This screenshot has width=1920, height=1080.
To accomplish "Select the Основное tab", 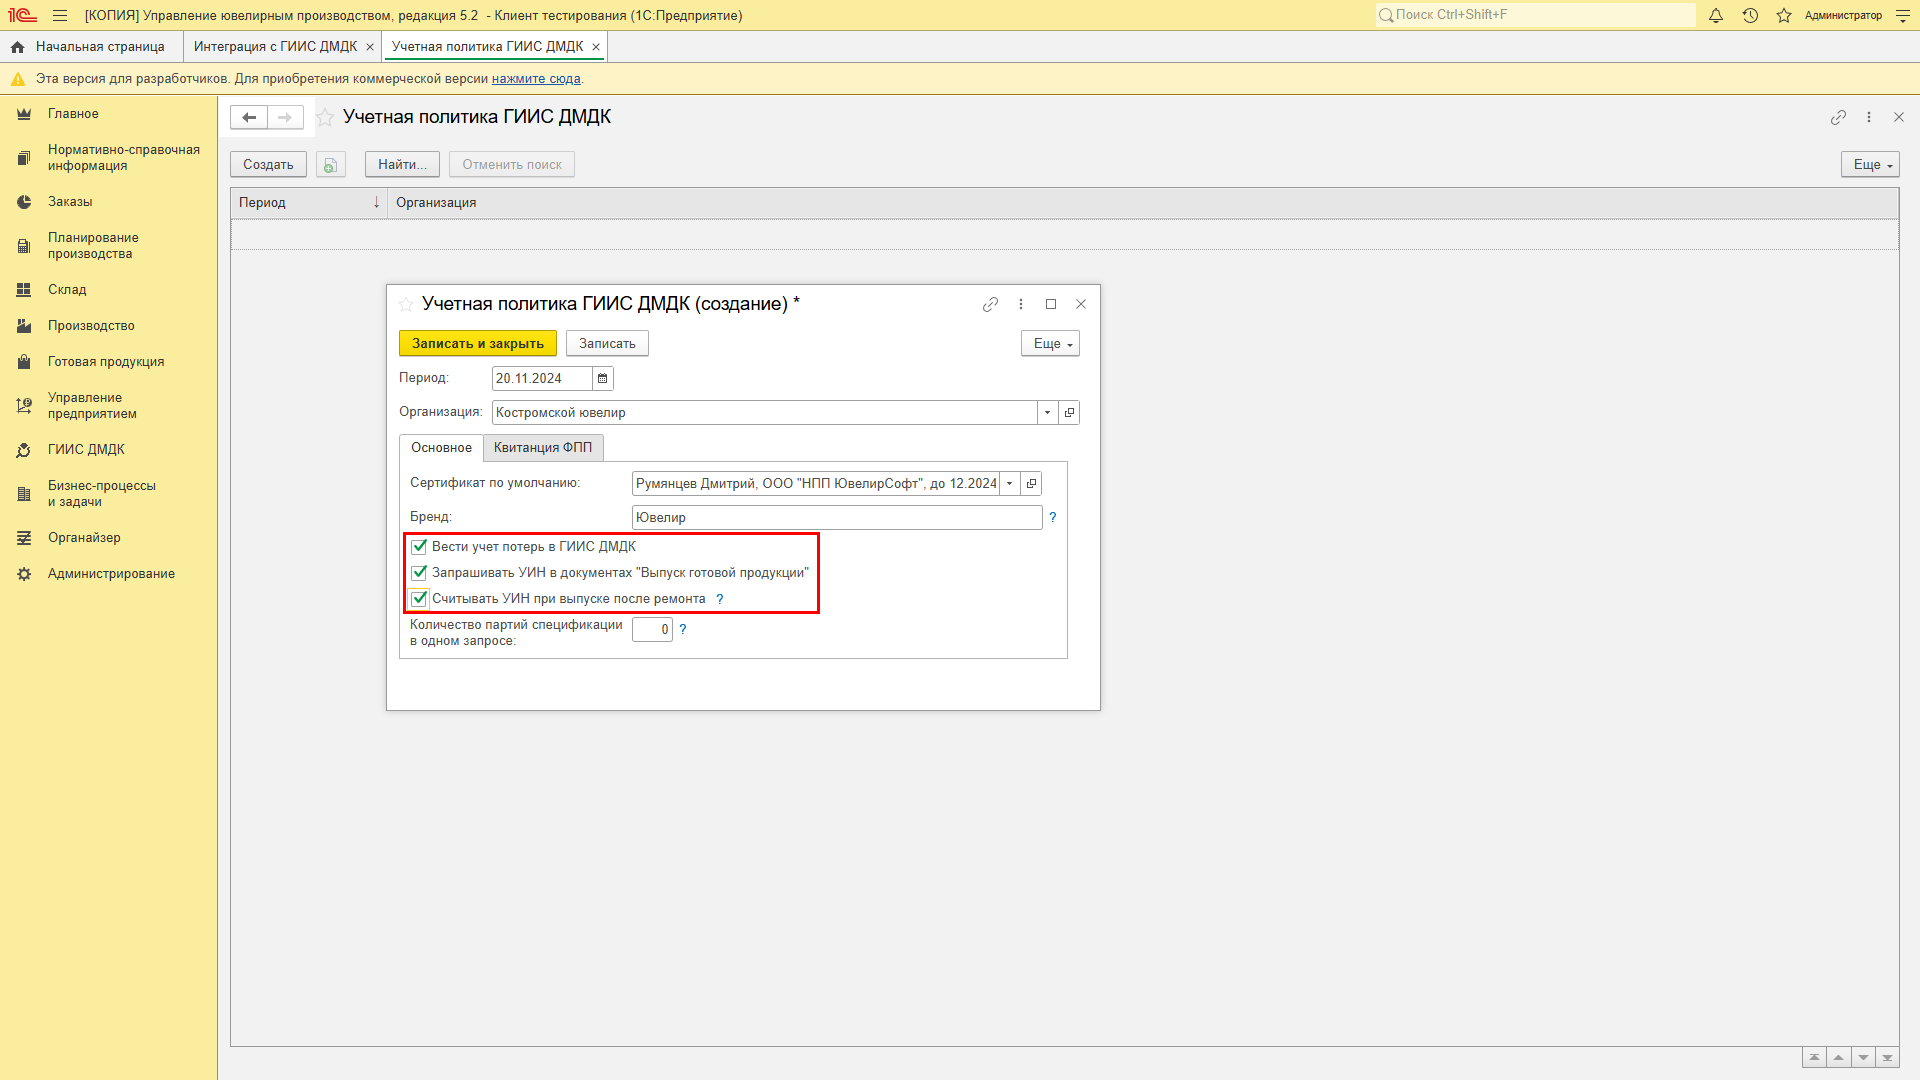I will [x=441, y=448].
